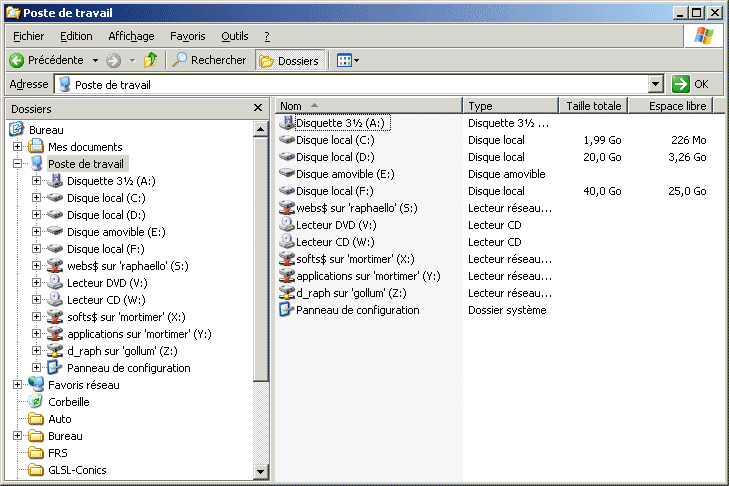Open the view mode dropdown button
729x486 pixels.
point(348,61)
